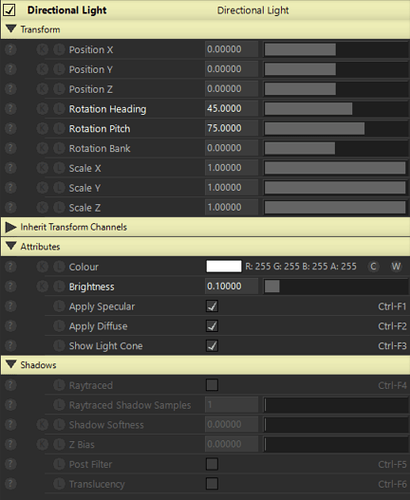The image size is (410, 500).
Task: Uncheck the Show Light Cone option
Action: pyautogui.click(x=212, y=346)
